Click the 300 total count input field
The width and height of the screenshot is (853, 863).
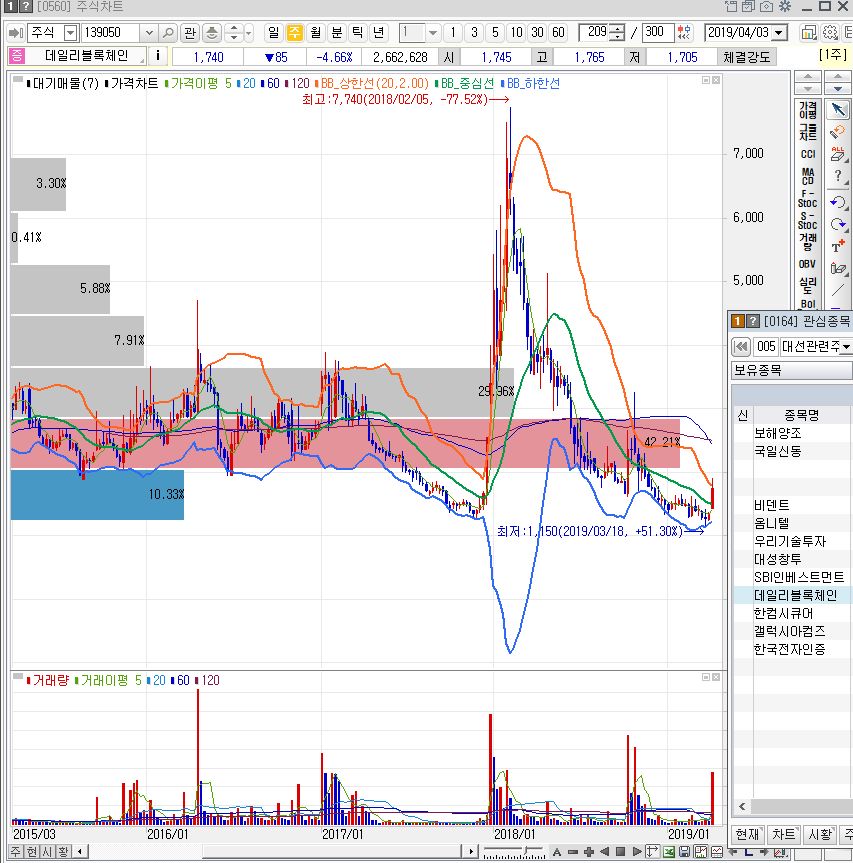[x=657, y=32]
